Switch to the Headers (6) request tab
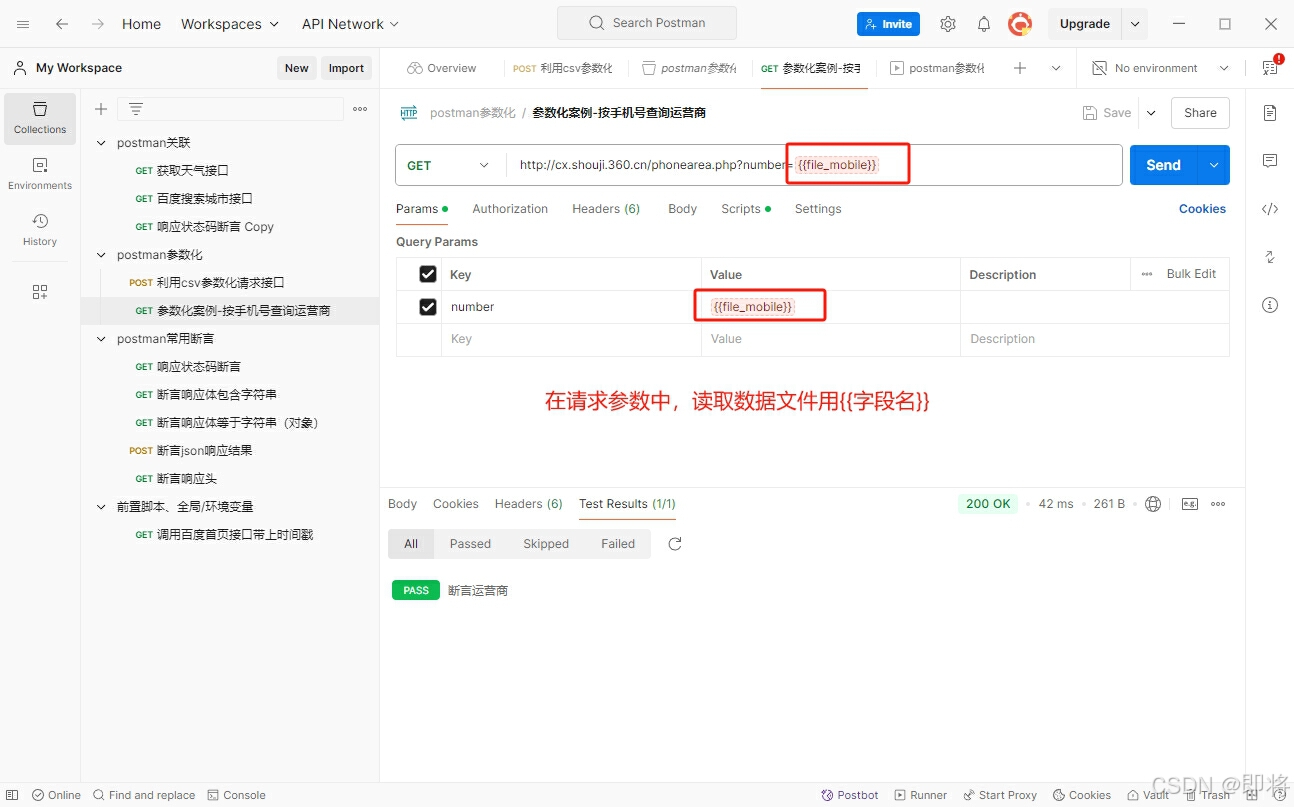Viewport: 1294px width, 807px height. point(606,209)
